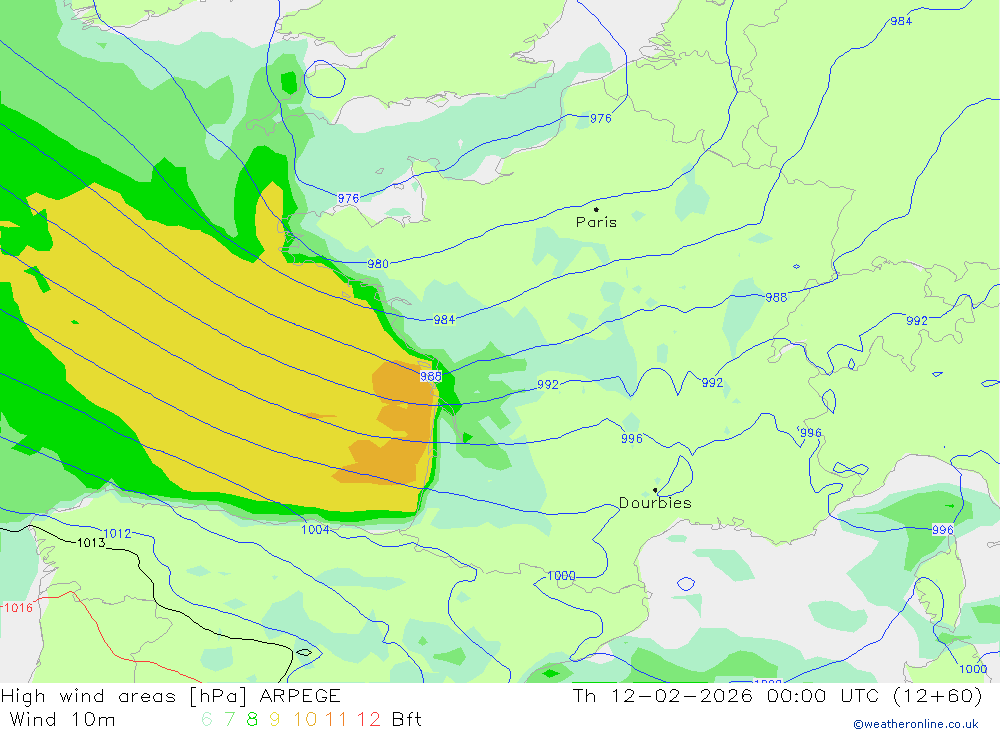
Task: Click the 988 isobar label east of Paris
Action: tap(776, 297)
